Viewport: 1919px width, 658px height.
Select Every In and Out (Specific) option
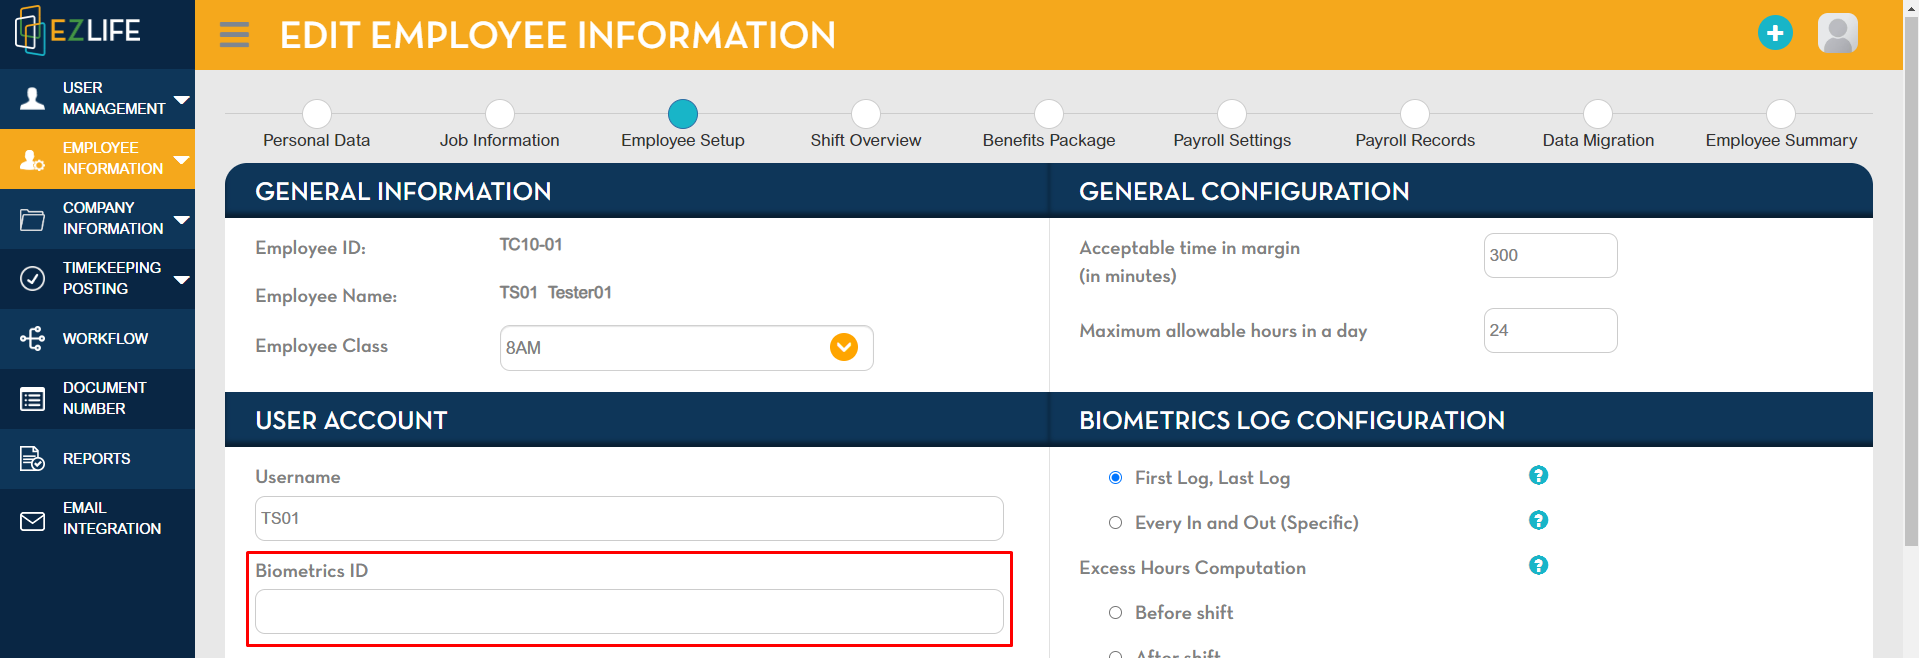(1115, 523)
